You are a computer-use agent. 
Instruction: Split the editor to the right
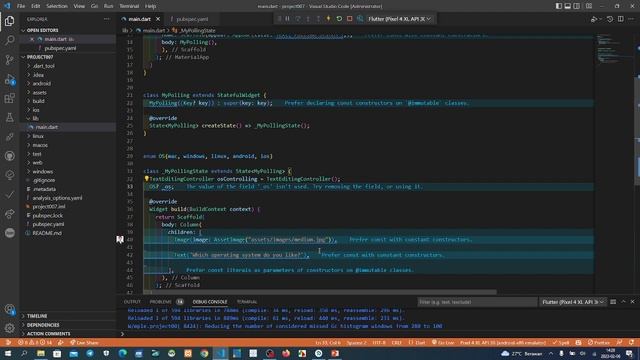(620, 19)
